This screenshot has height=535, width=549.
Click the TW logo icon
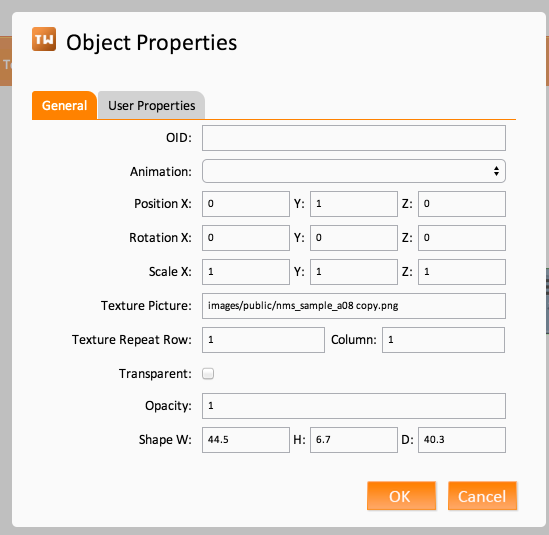[44, 39]
